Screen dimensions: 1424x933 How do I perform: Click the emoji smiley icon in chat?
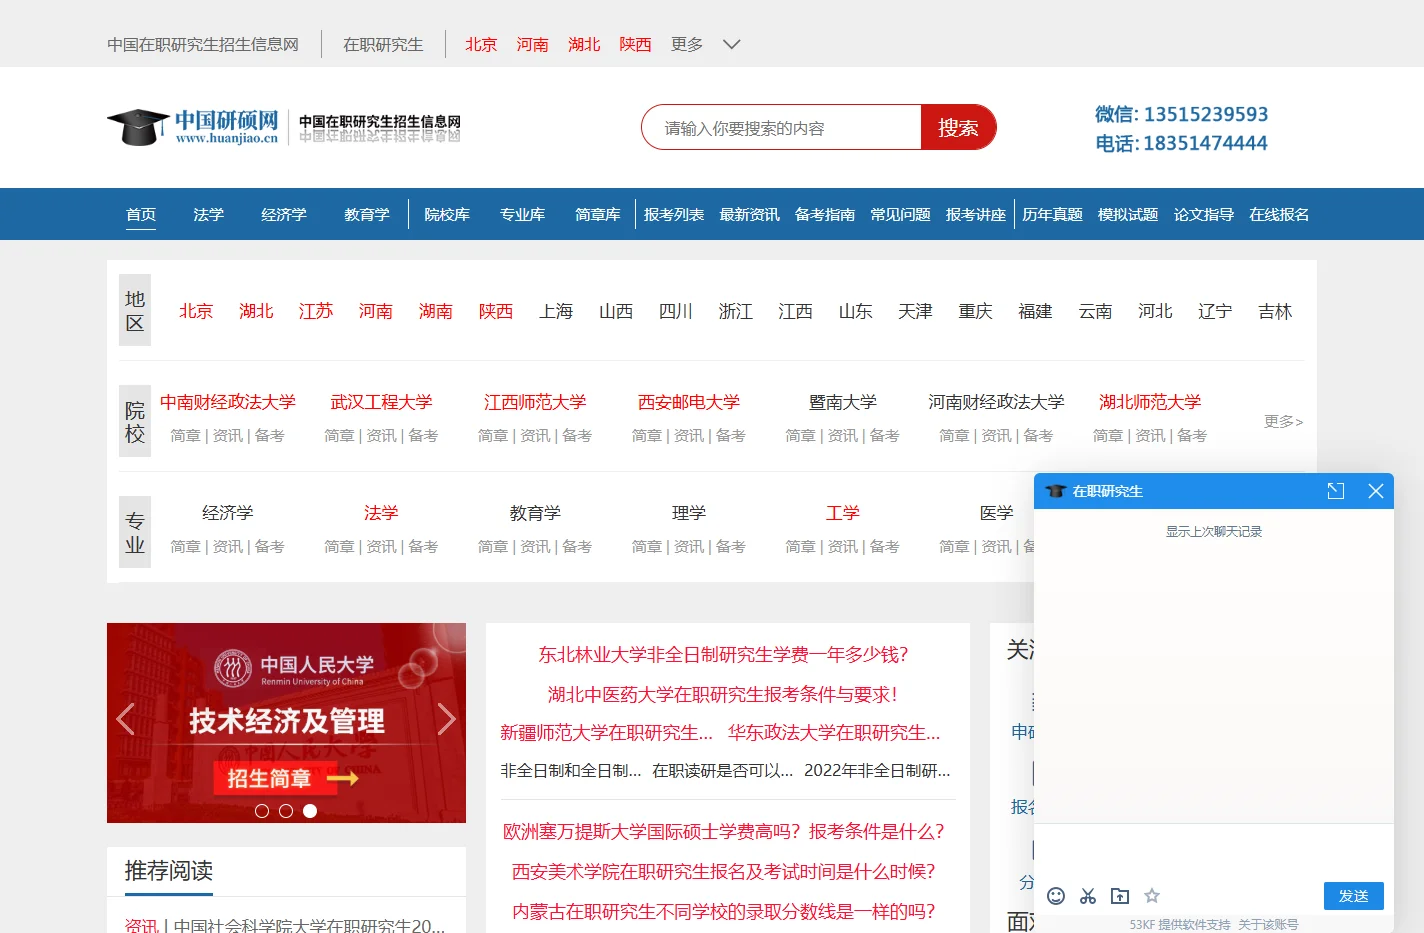[1056, 896]
